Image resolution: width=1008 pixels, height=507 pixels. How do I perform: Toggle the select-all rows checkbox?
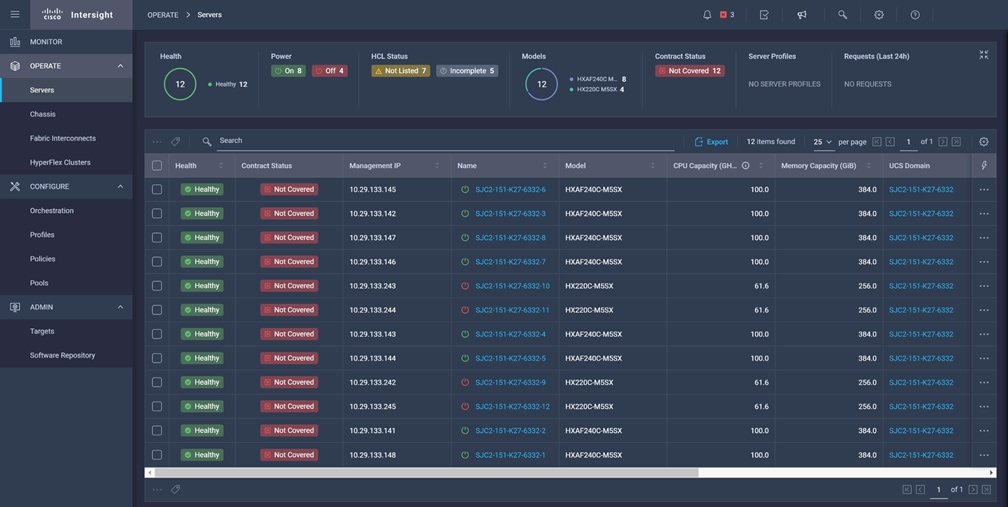pos(157,166)
